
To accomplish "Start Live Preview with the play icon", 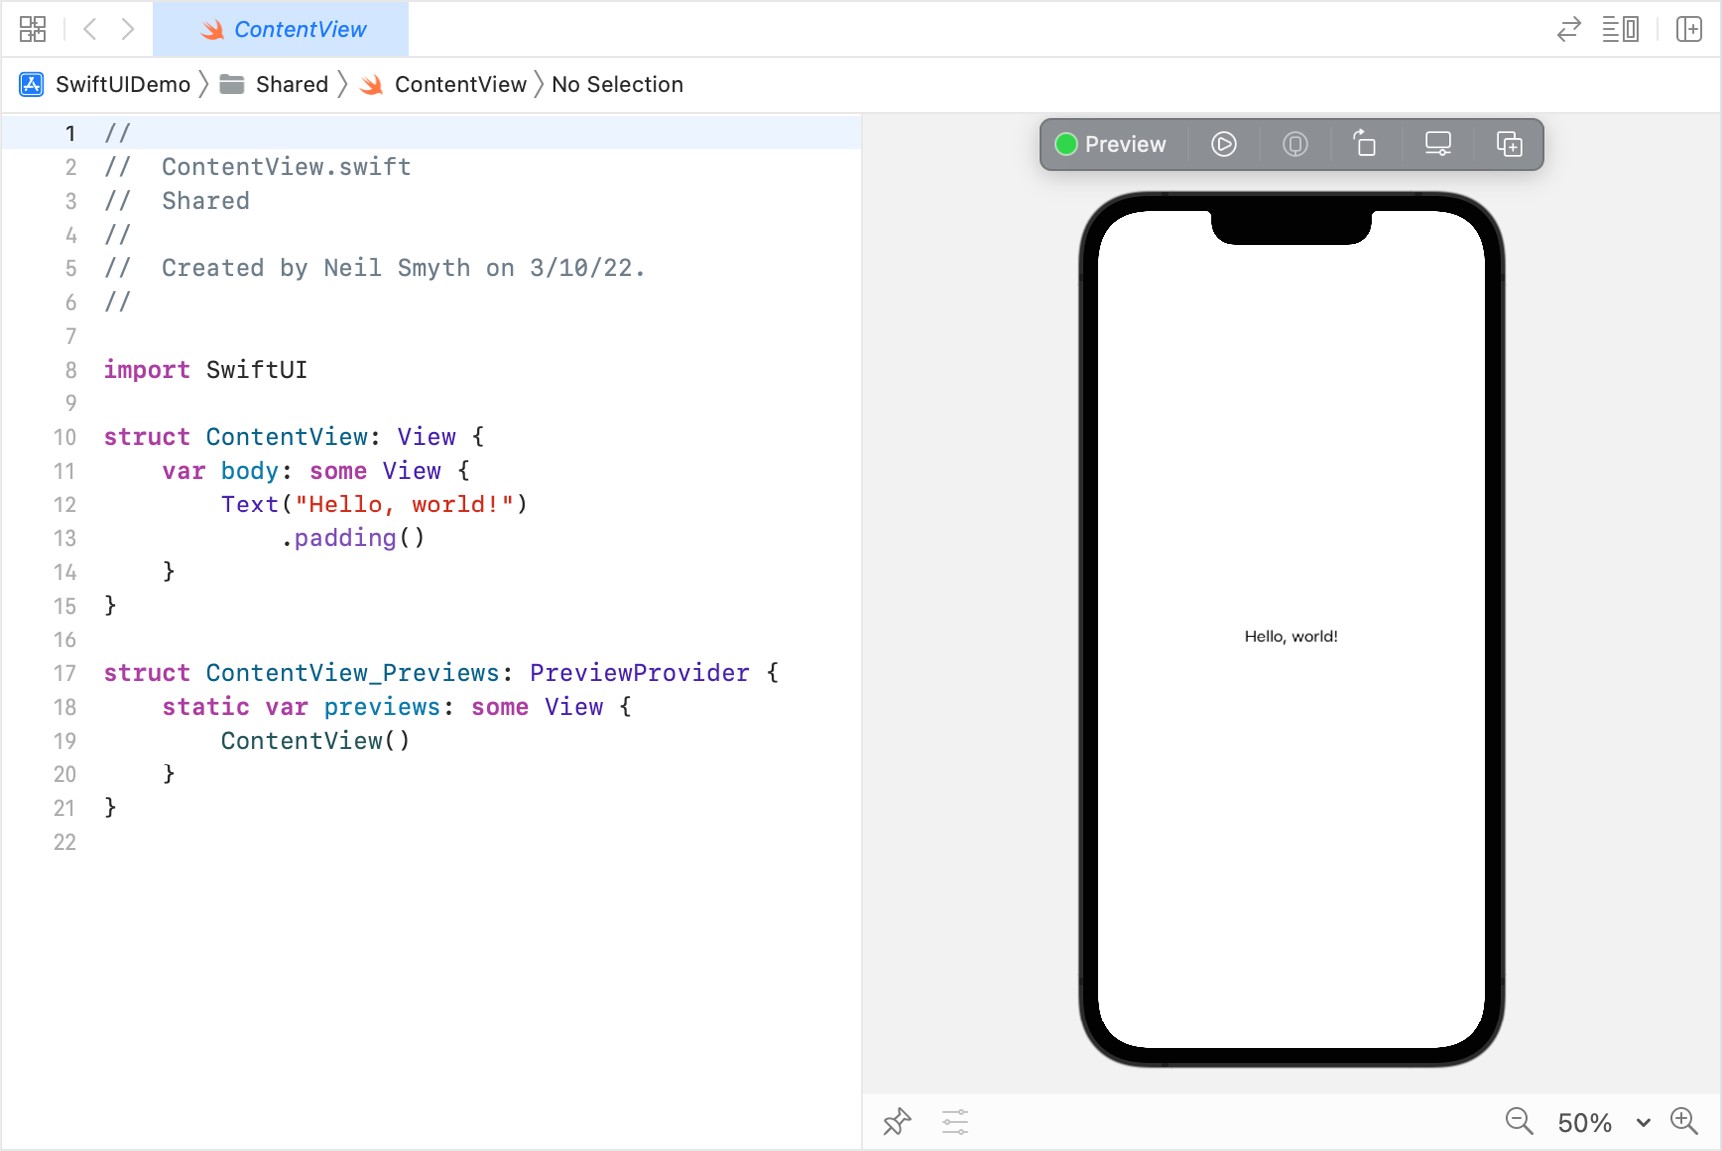I will click(x=1224, y=145).
